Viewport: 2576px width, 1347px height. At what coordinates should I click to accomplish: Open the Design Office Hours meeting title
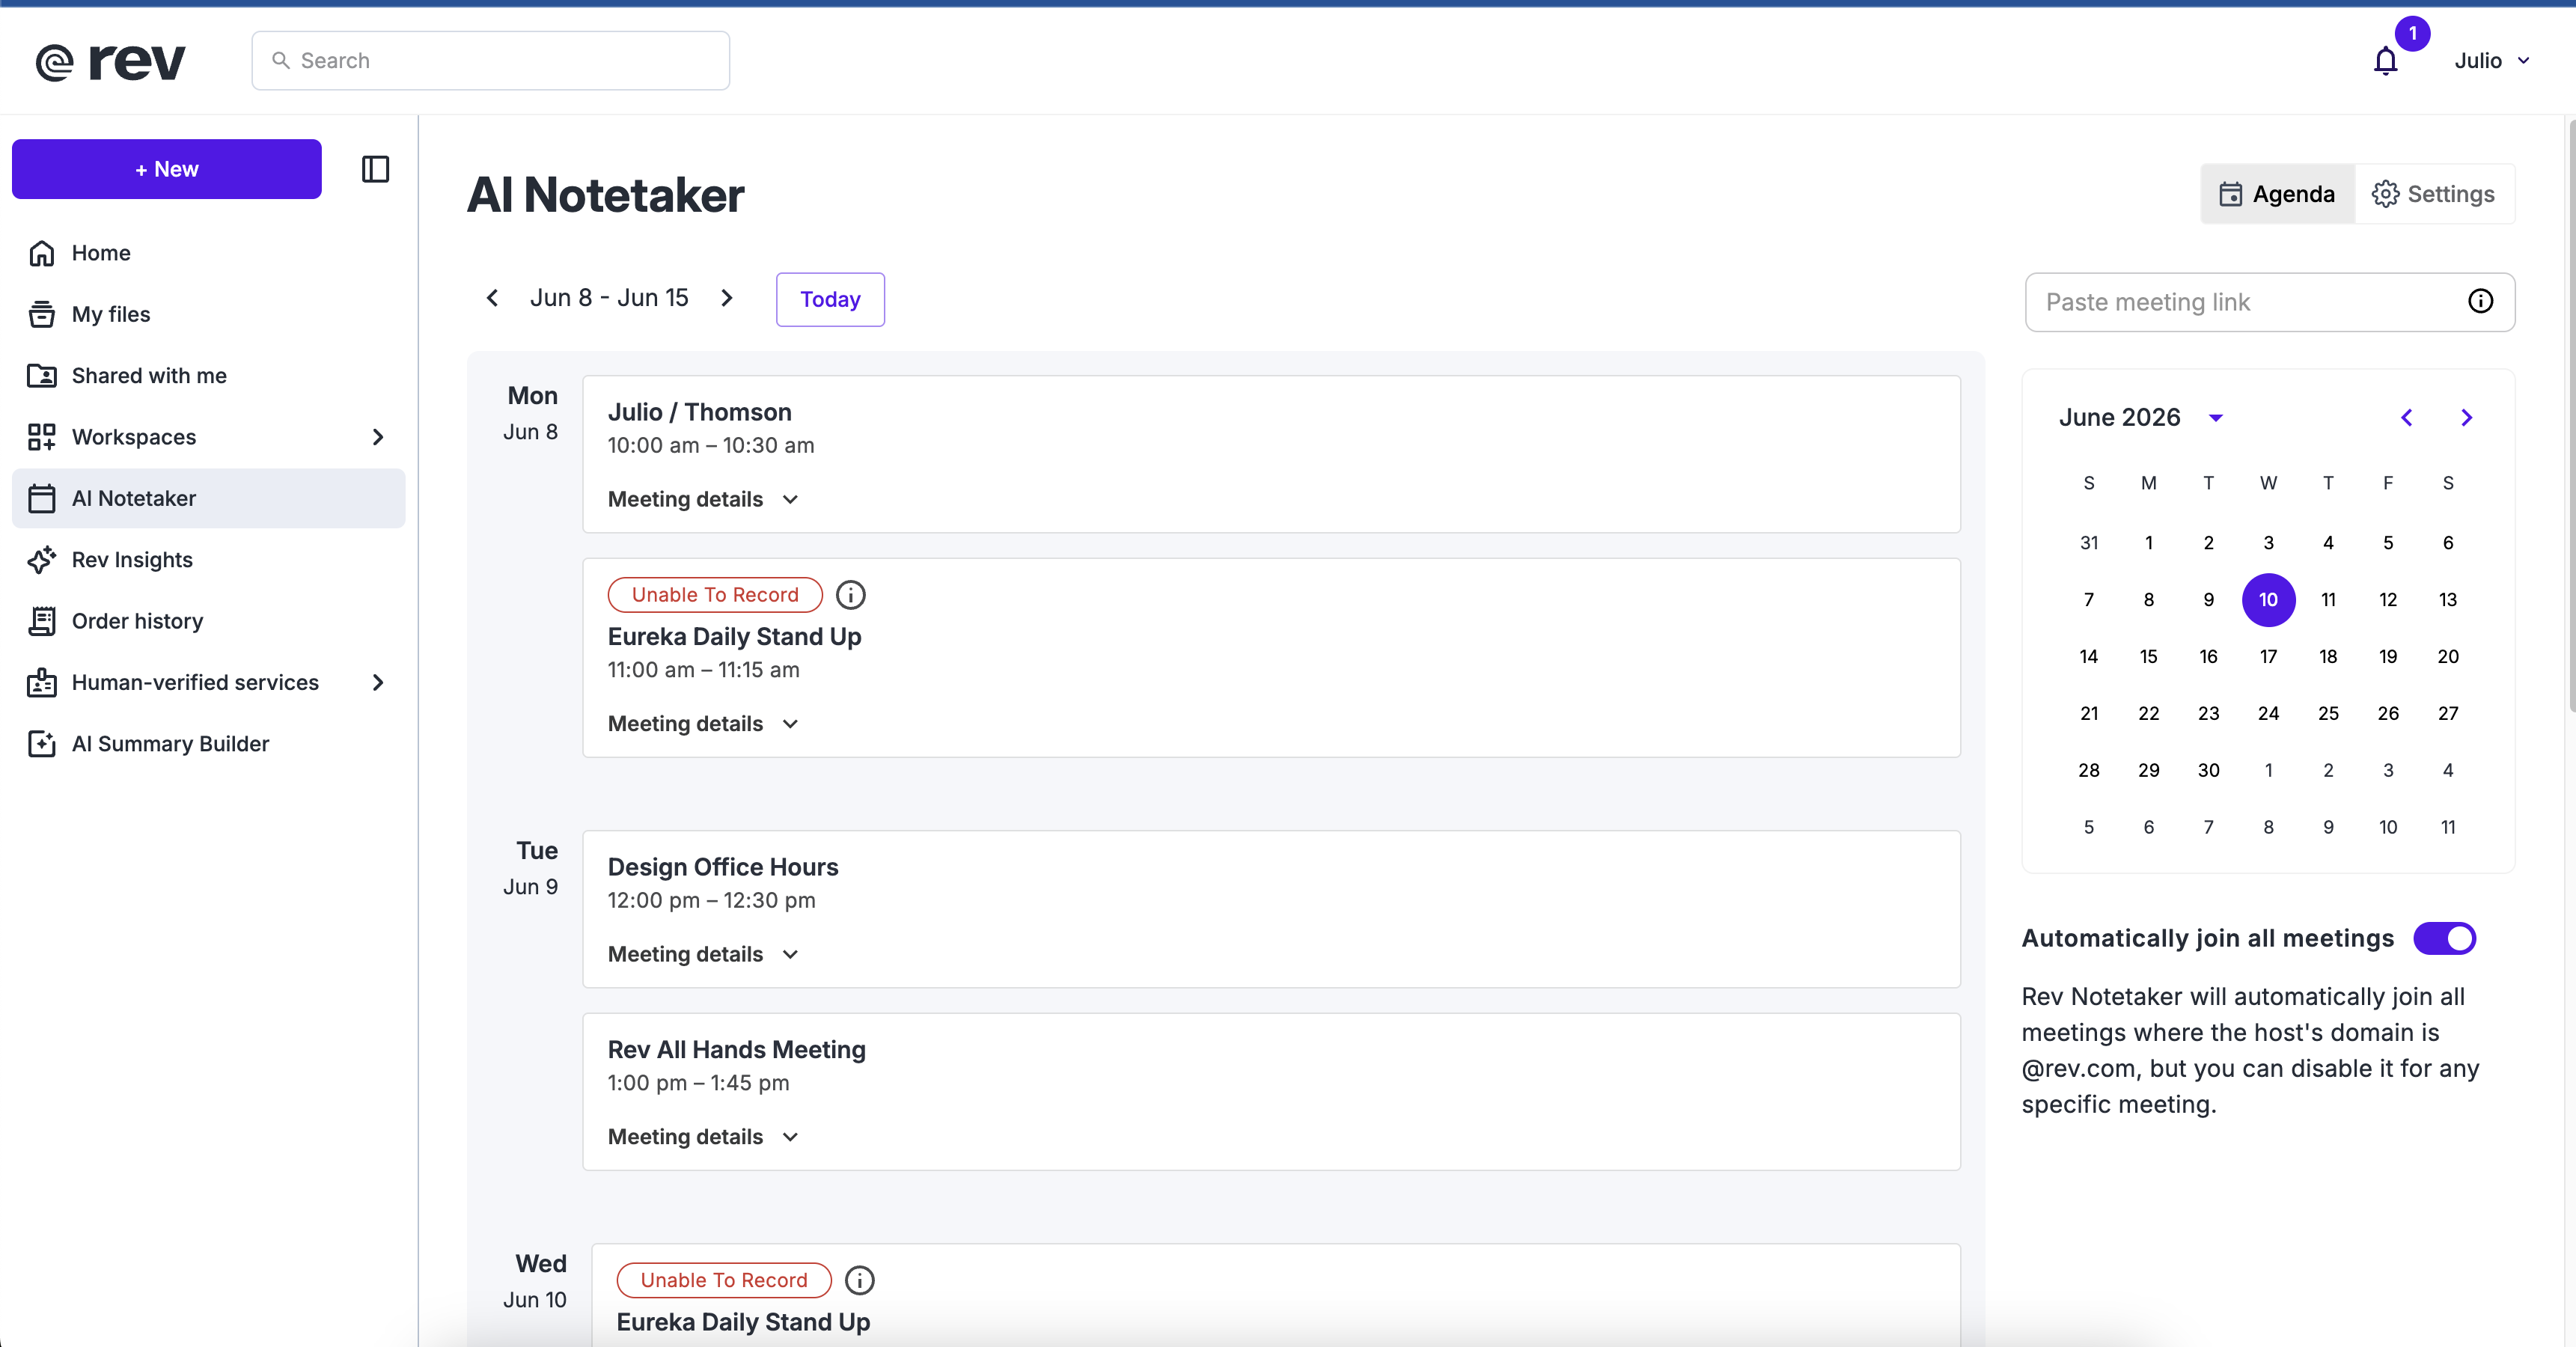pos(723,867)
